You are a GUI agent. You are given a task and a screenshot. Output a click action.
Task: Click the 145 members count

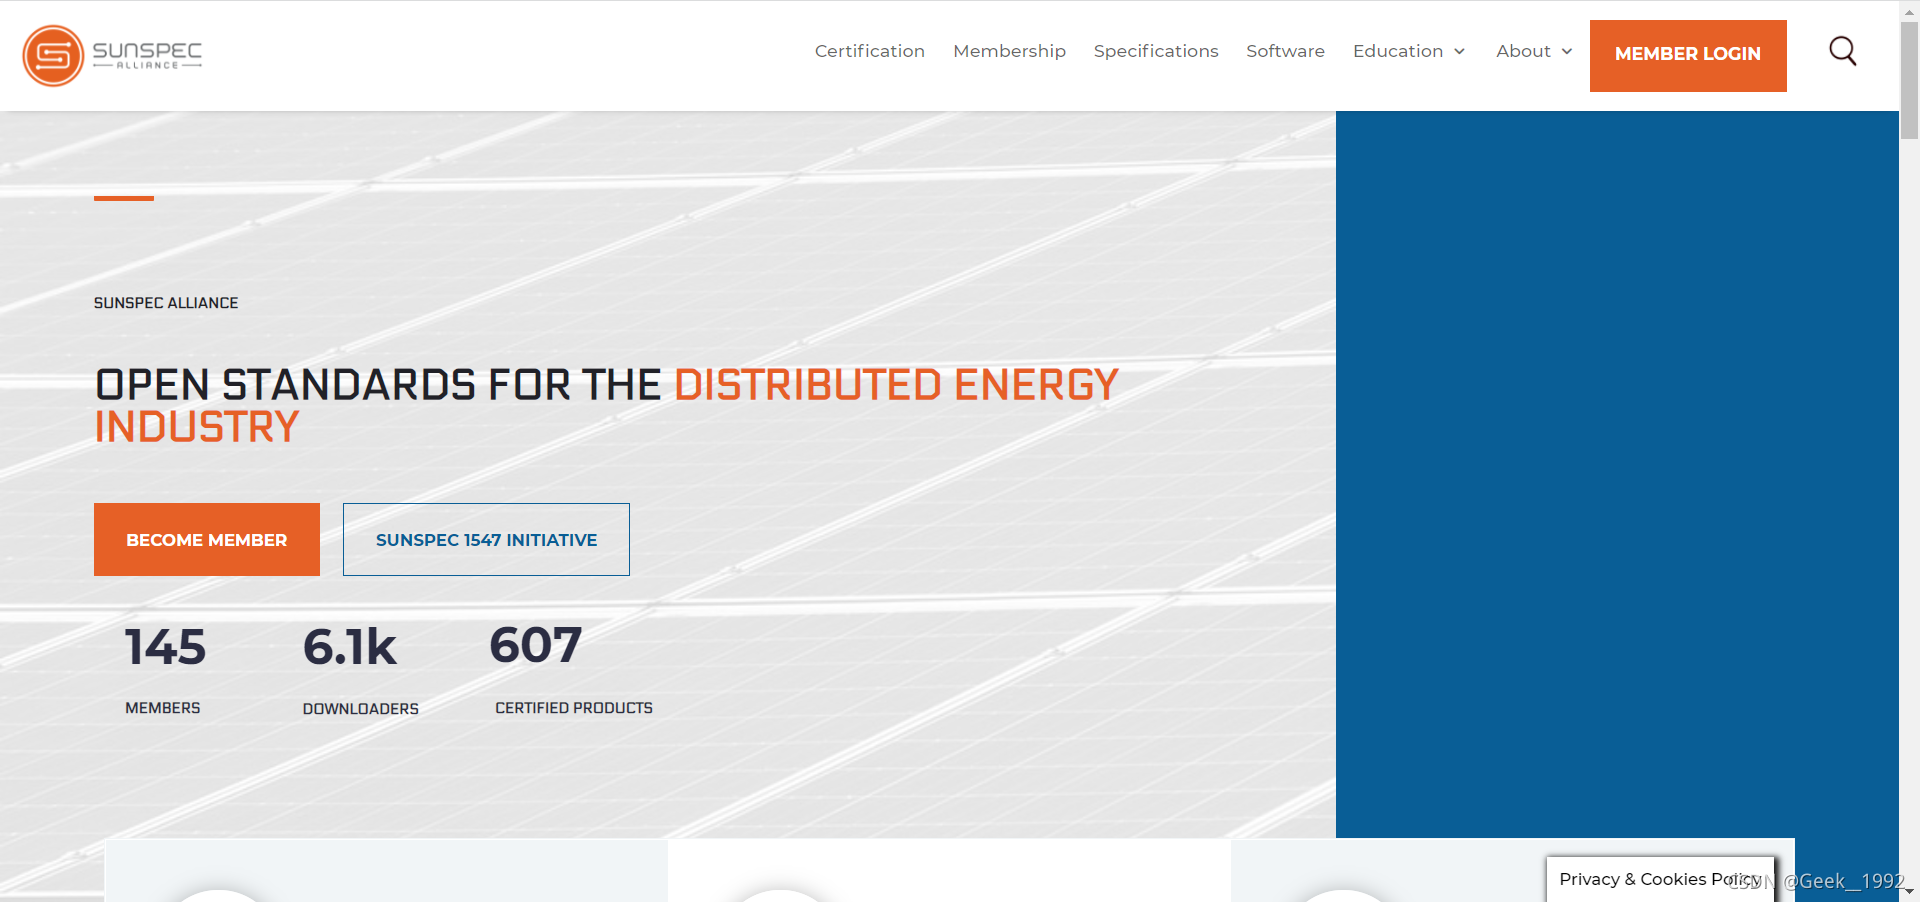[x=165, y=647]
